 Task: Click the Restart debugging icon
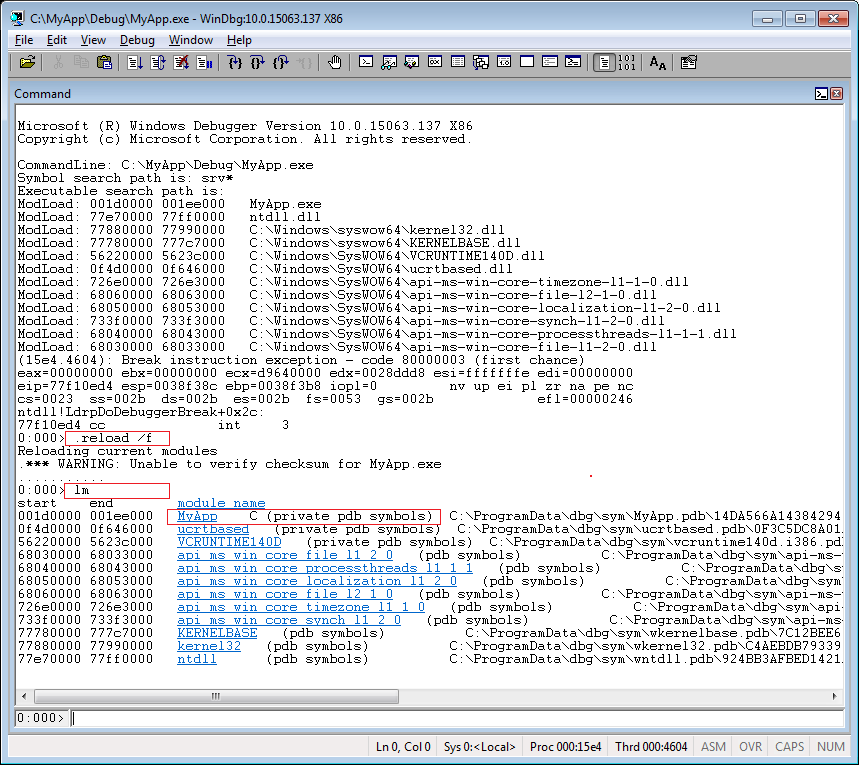tap(158, 62)
